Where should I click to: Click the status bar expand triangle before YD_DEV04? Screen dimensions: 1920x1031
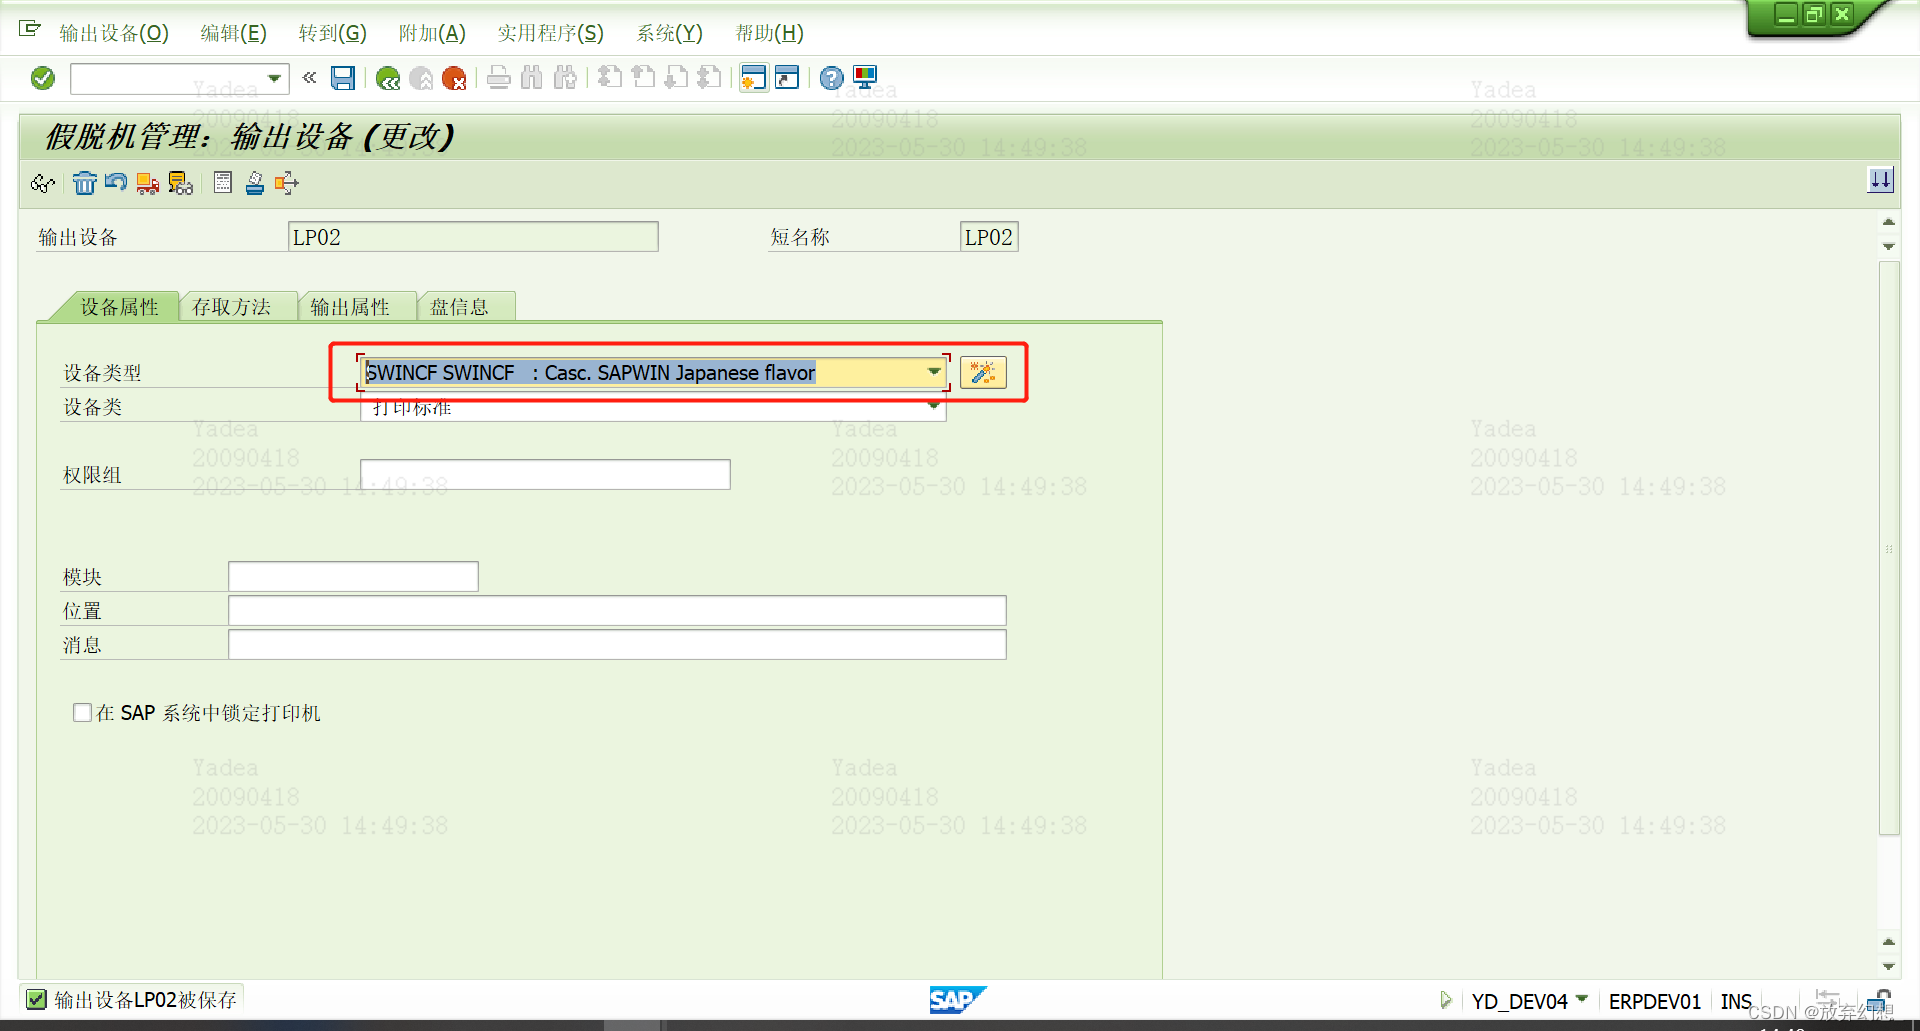(1445, 999)
